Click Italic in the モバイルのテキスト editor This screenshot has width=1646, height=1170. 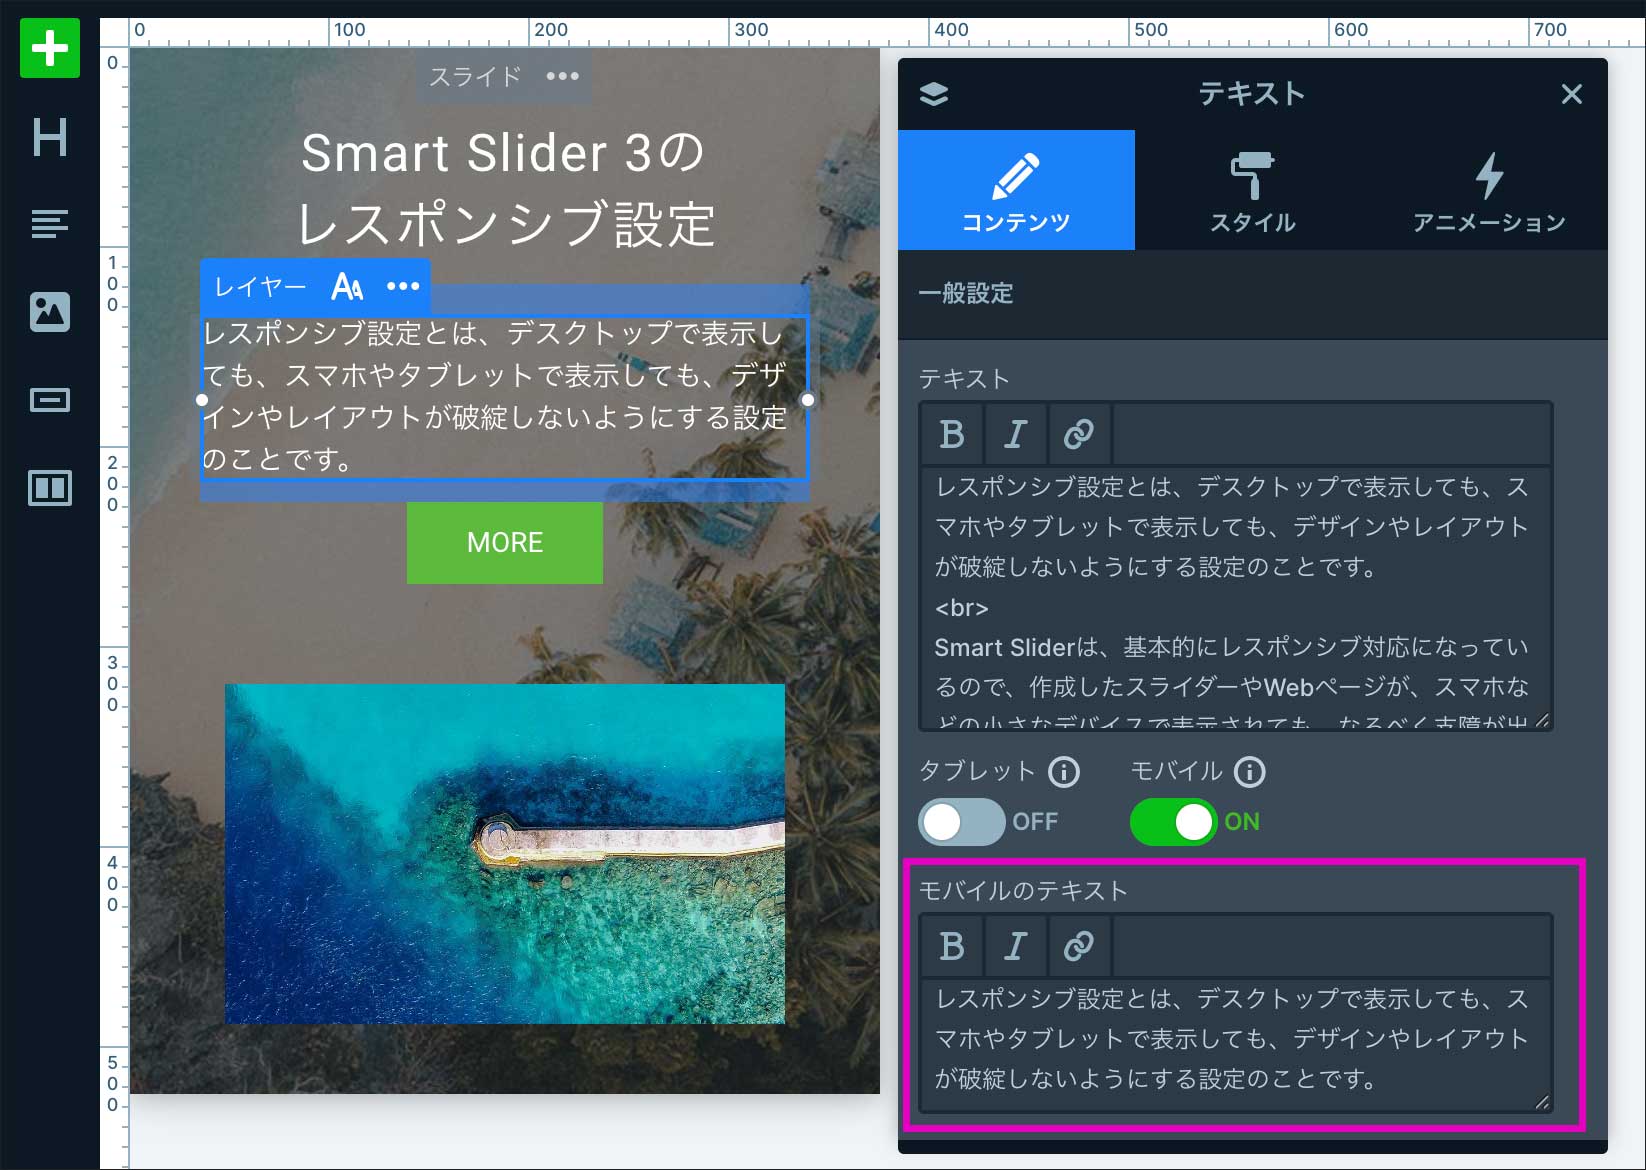tap(1015, 946)
